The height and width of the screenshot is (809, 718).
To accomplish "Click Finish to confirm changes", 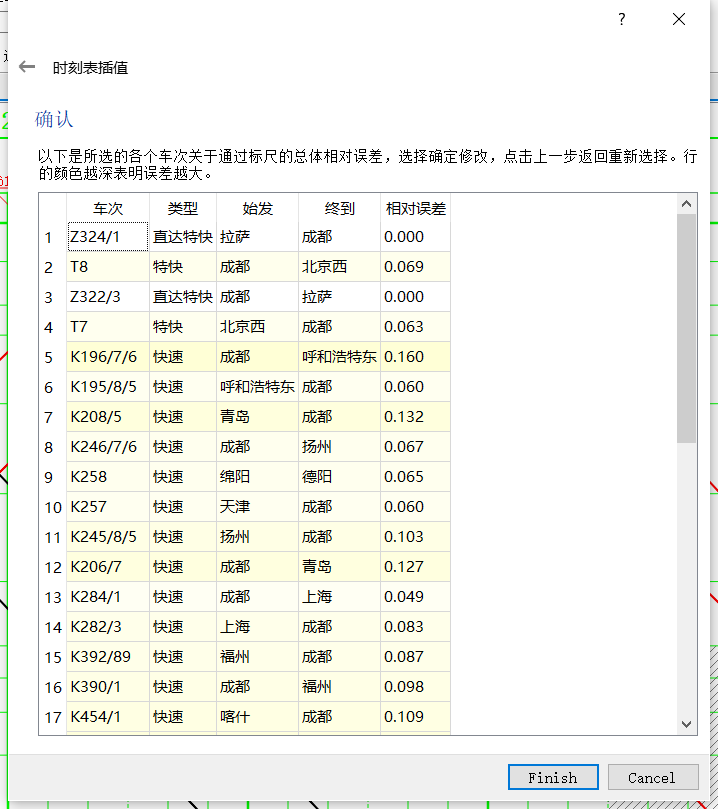I will pos(553,777).
